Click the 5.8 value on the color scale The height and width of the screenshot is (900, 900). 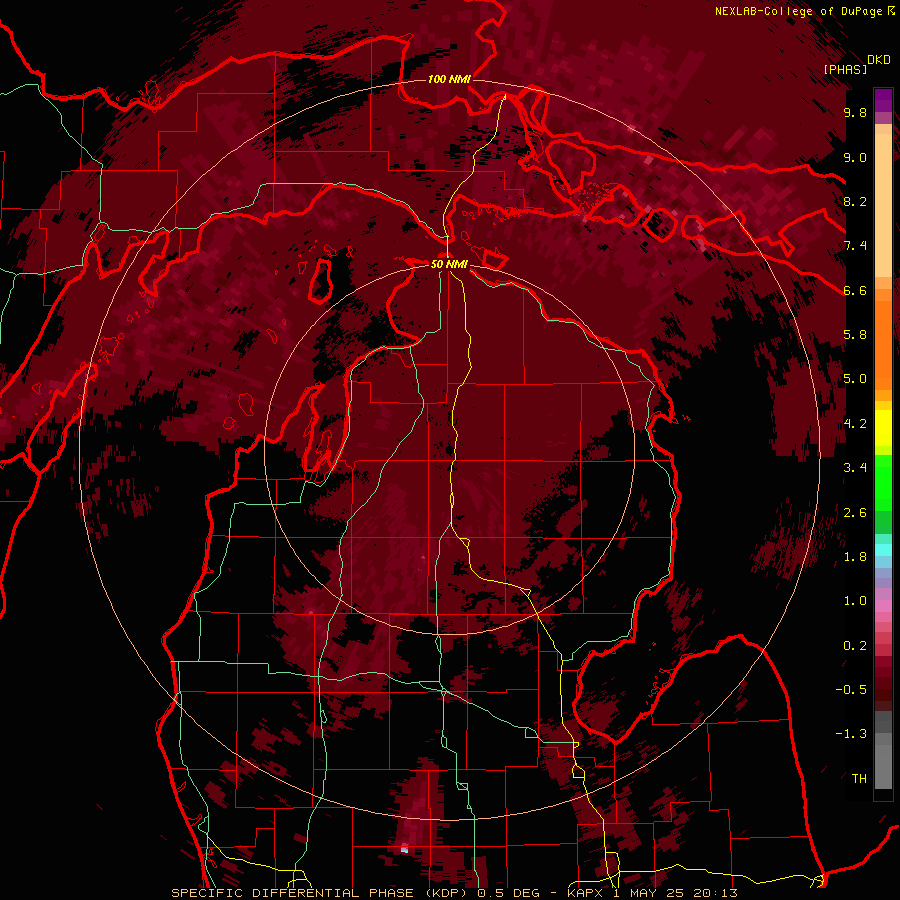[855, 335]
